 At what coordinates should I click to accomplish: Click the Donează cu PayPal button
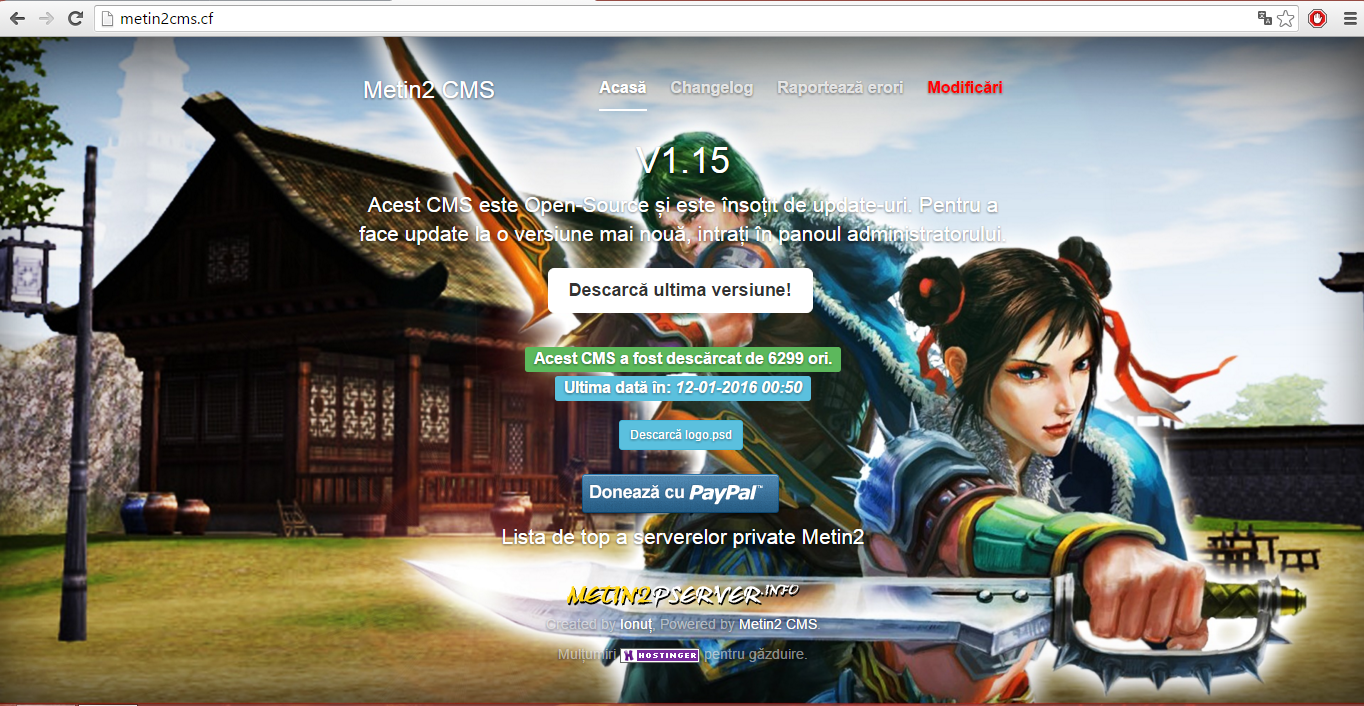(680, 493)
